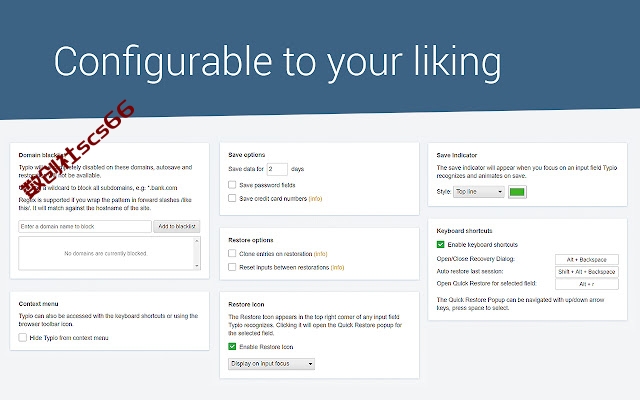
Task: Open the Style Top line dropdown
Action: tap(479, 191)
